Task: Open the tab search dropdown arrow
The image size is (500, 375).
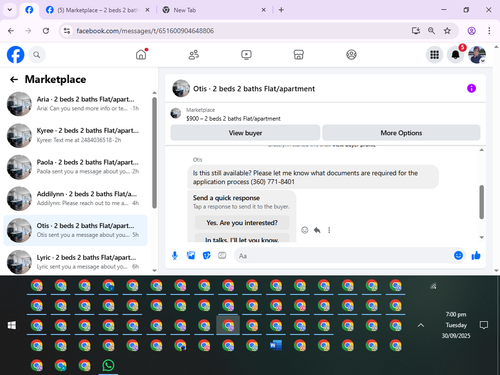Action: pos(10,10)
